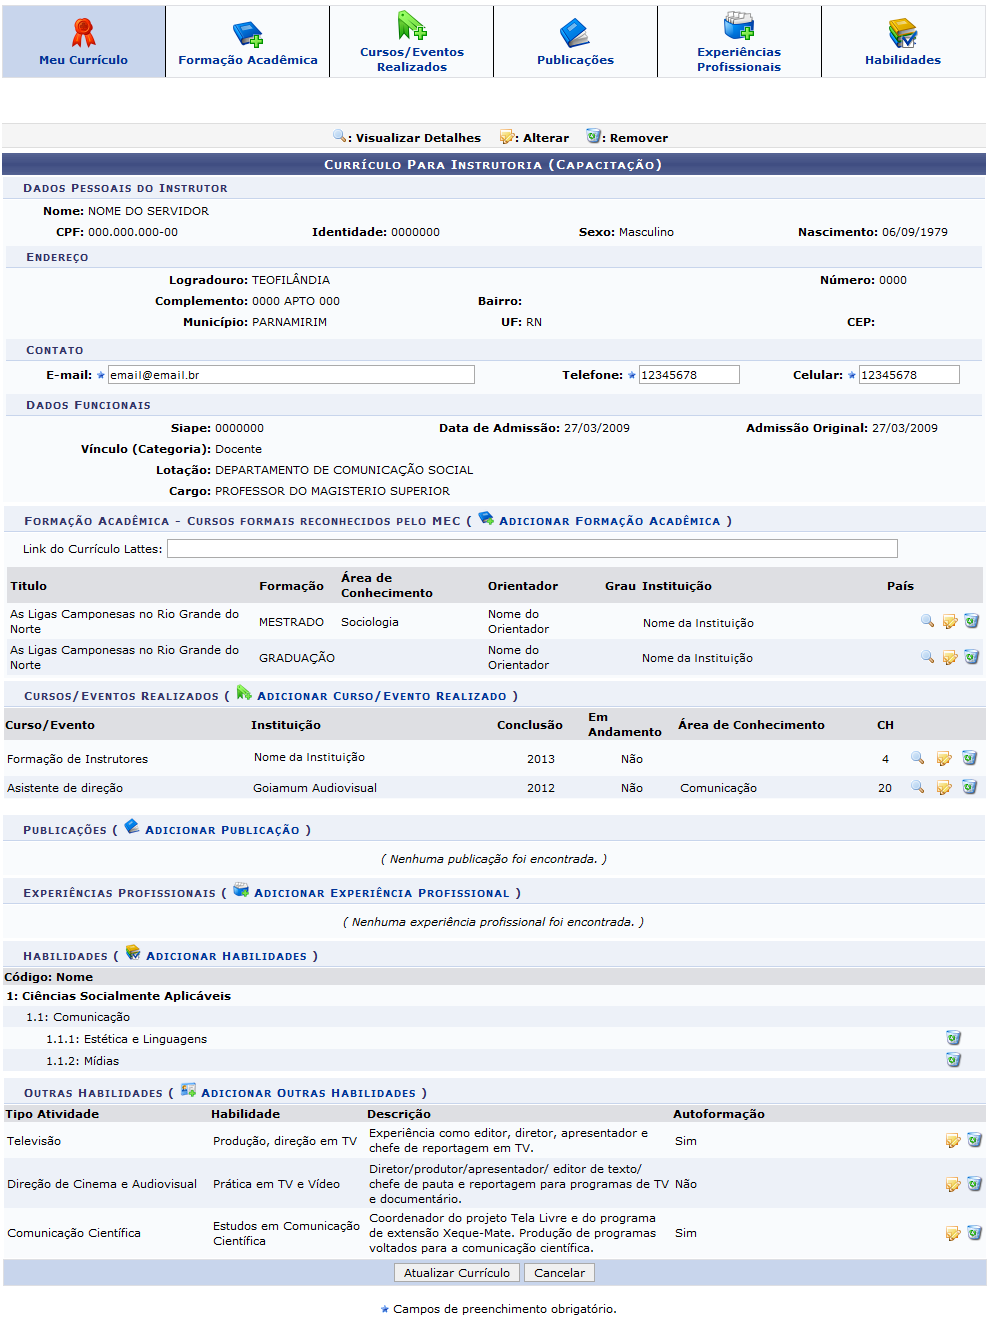Select the 'Produção, direção em TV' cell
This screenshot has height=1320, width=988.
pyautogui.click(x=285, y=1141)
